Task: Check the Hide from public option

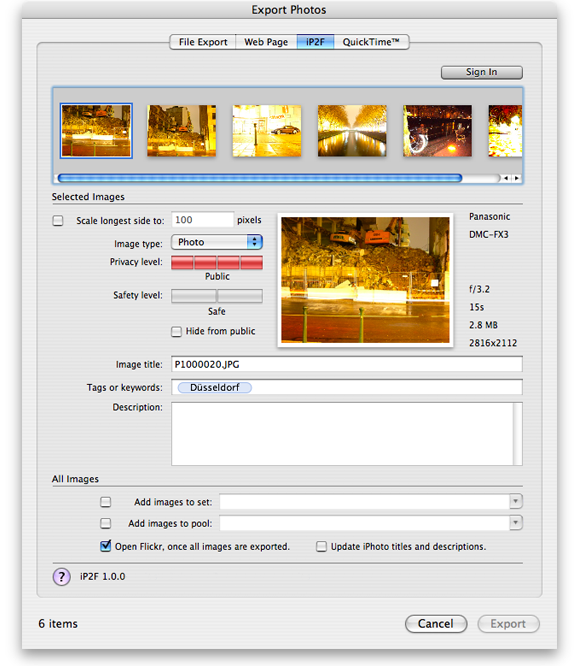Action: click(176, 331)
